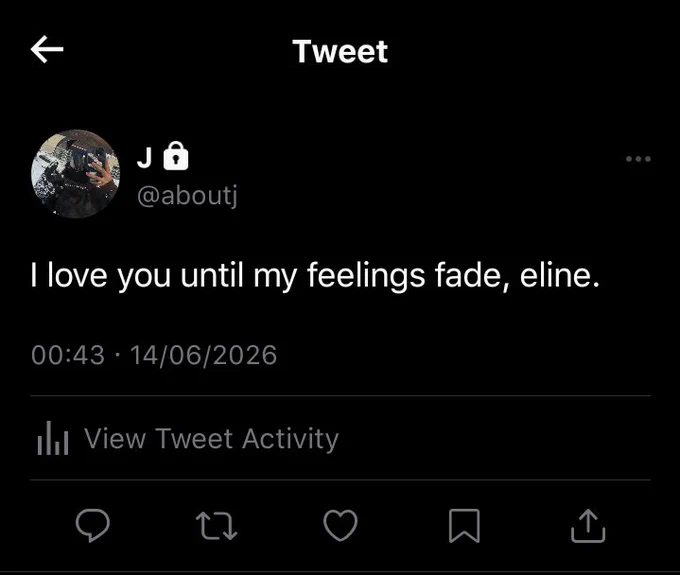
Task: Open J's profile picture
Action: coord(75,174)
